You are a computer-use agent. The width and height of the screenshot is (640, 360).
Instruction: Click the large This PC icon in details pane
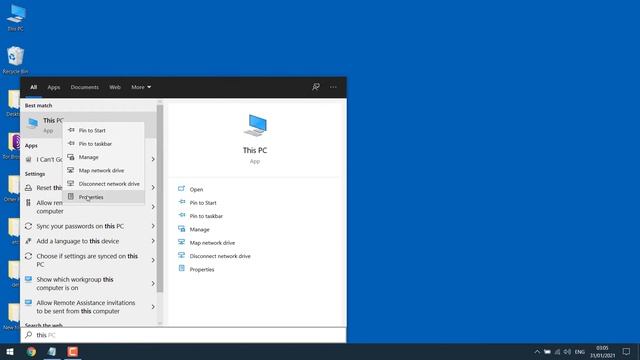(255, 125)
